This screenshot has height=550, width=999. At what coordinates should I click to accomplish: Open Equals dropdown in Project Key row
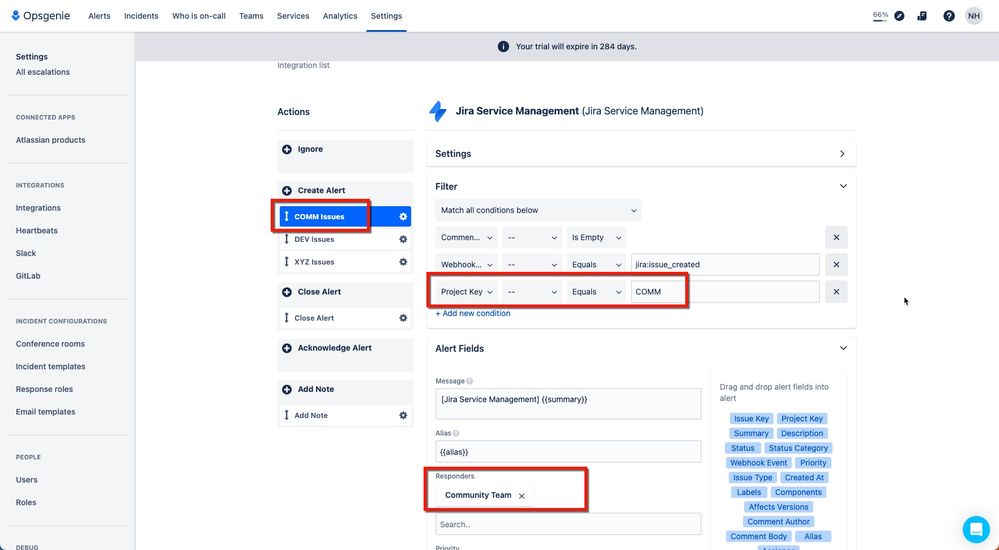596,292
